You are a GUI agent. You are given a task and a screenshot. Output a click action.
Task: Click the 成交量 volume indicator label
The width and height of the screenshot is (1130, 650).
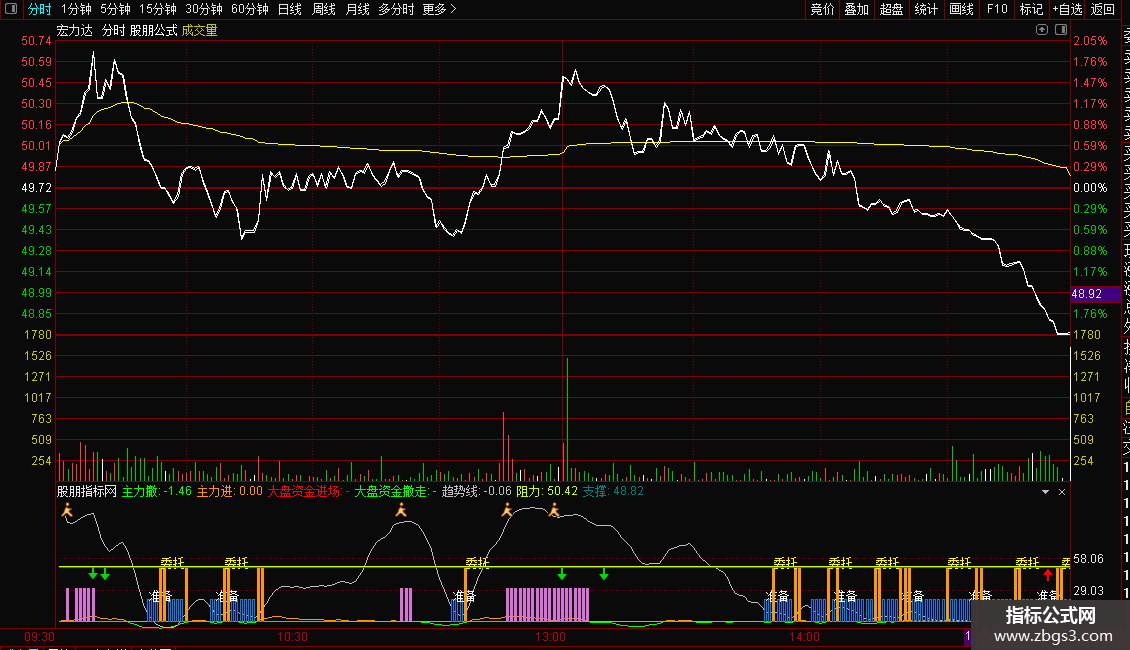pos(199,30)
